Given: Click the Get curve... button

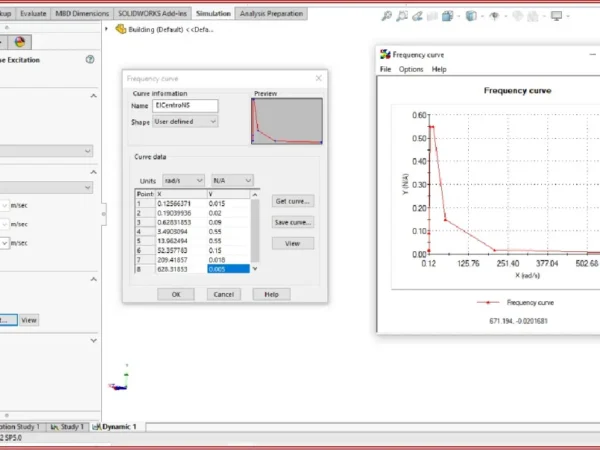Looking at the screenshot, I should (293, 201).
